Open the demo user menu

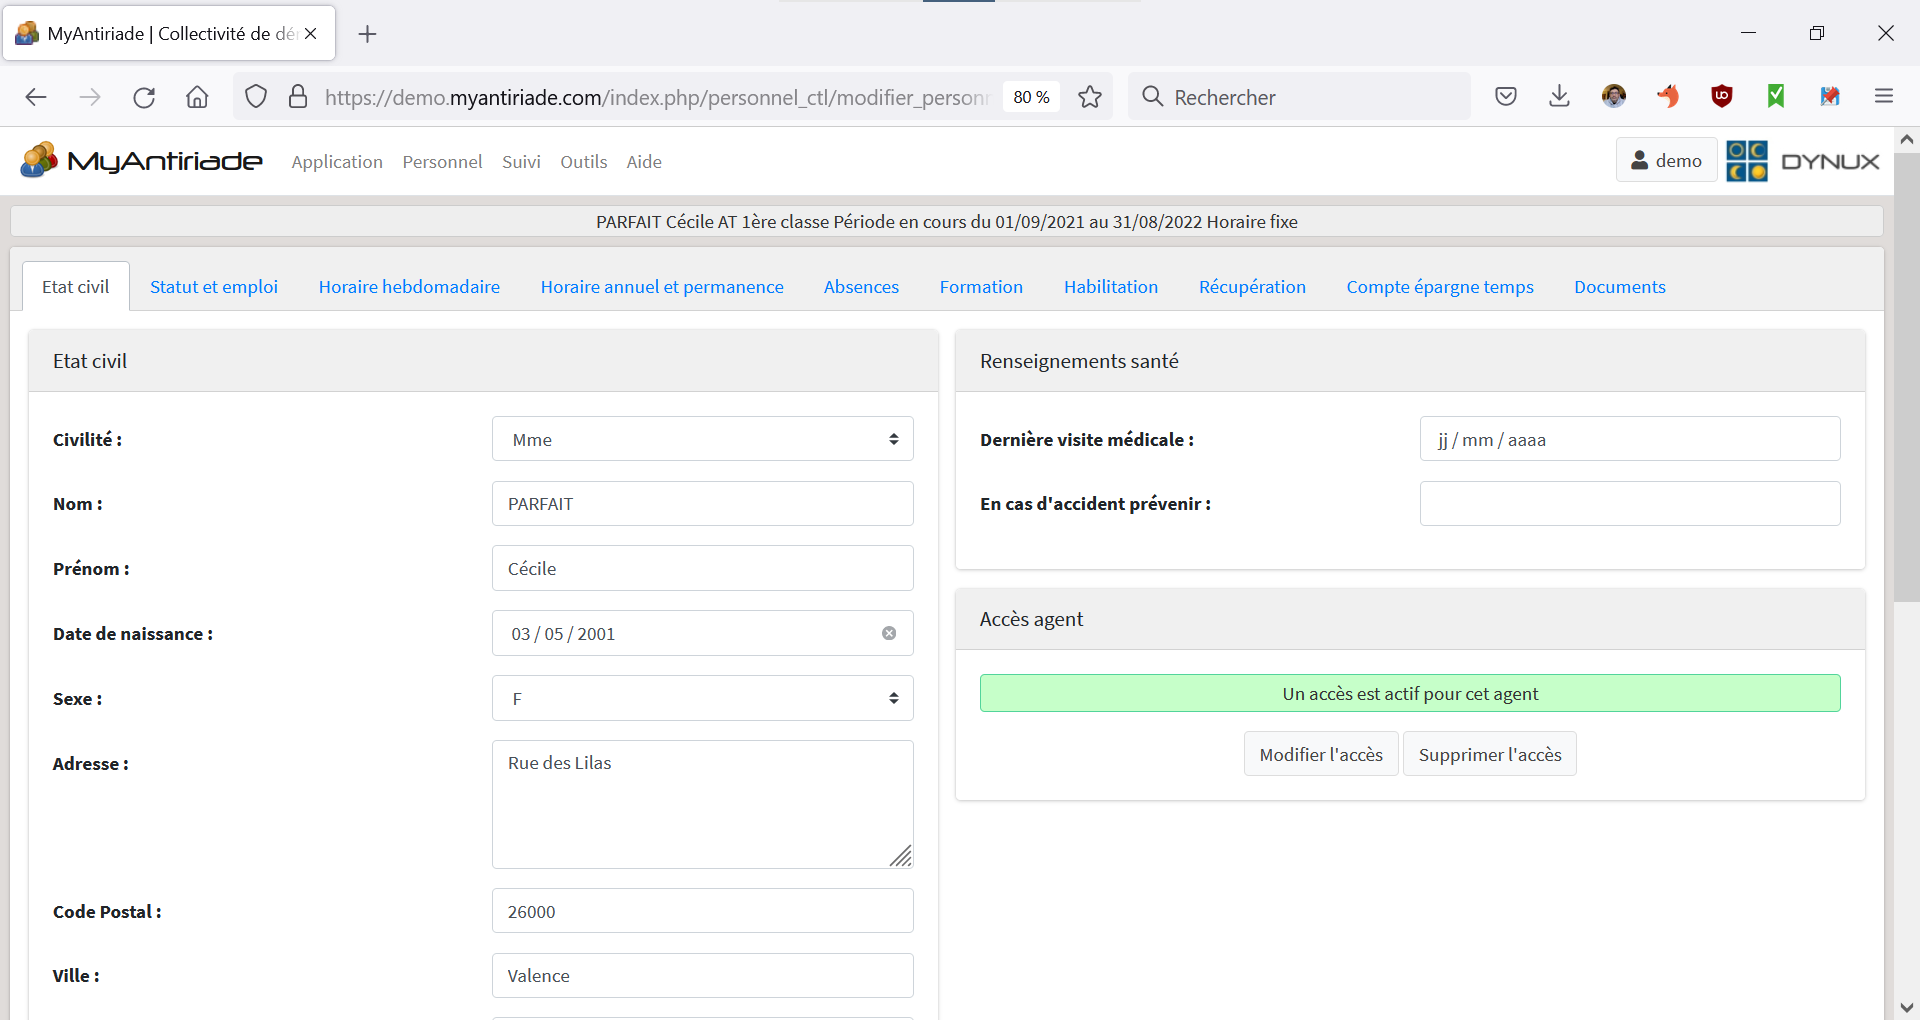(x=1666, y=160)
